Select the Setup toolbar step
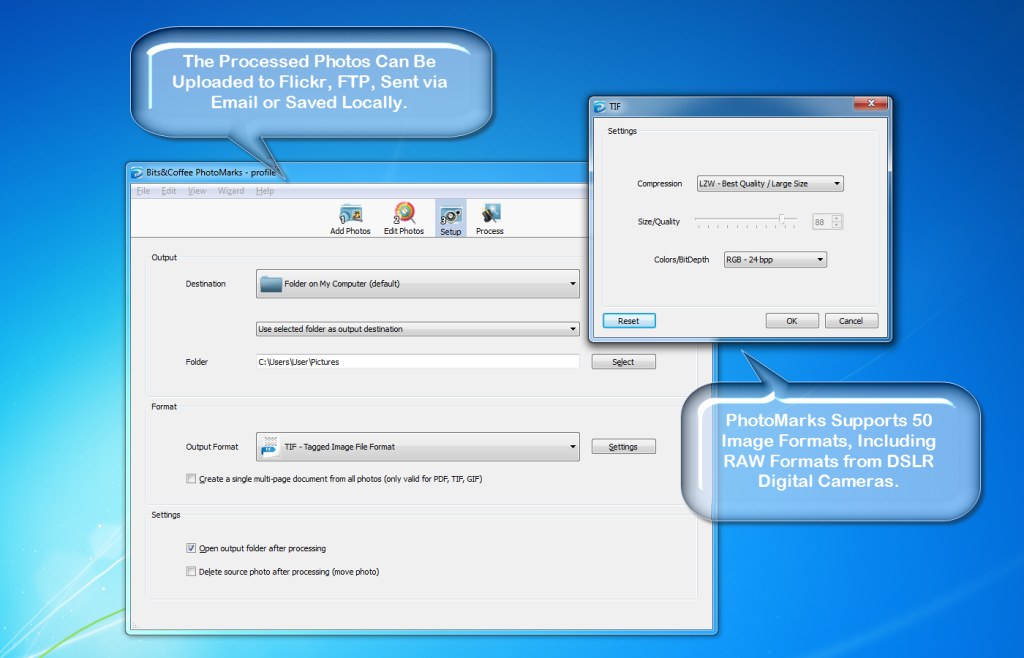 click(x=451, y=219)
